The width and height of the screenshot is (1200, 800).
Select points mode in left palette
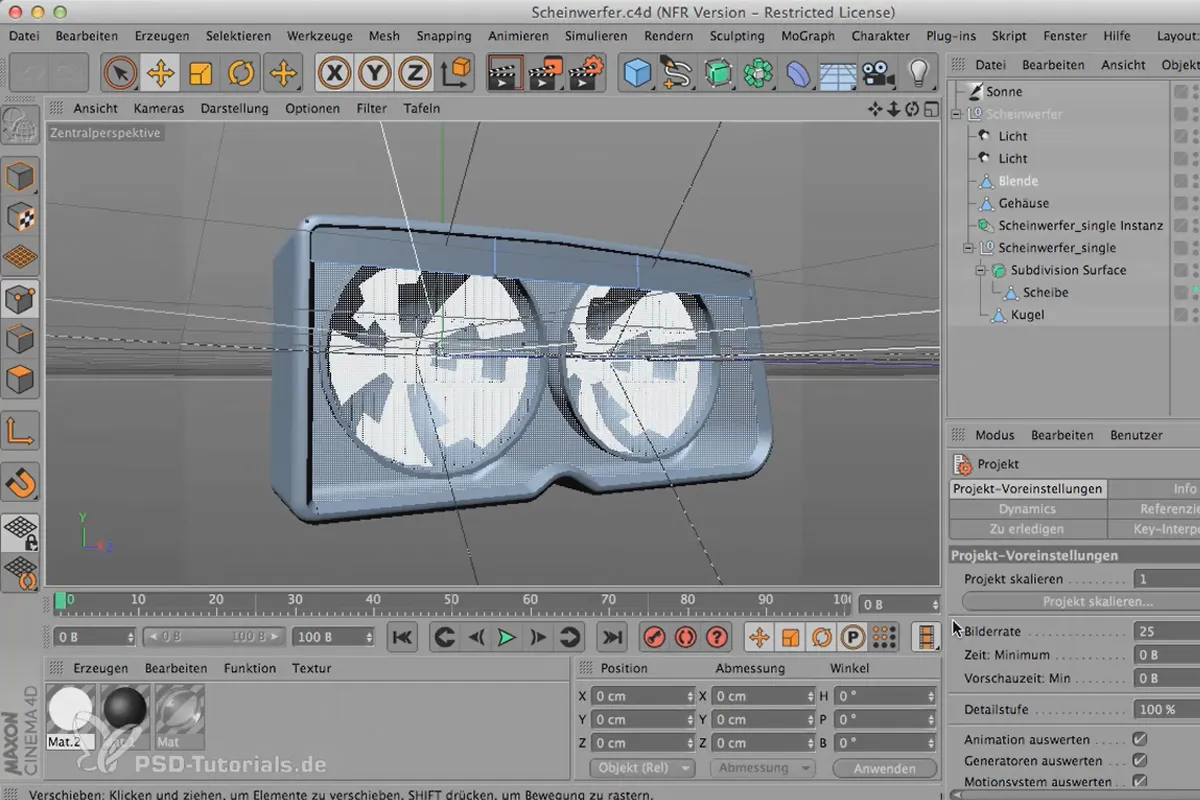point(20,298)
